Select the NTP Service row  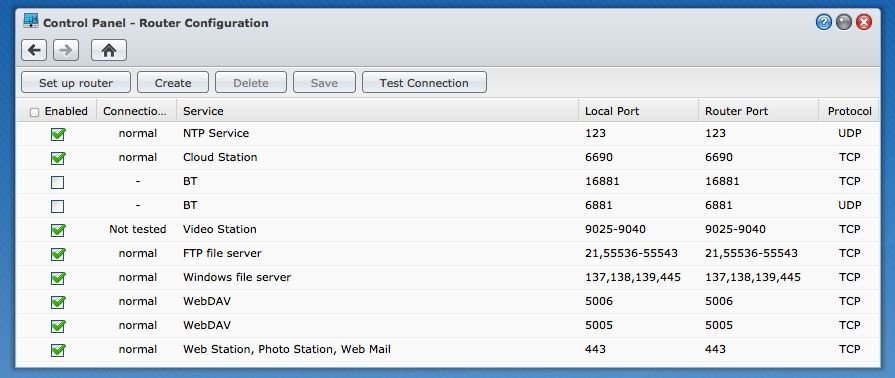point(448,134)
